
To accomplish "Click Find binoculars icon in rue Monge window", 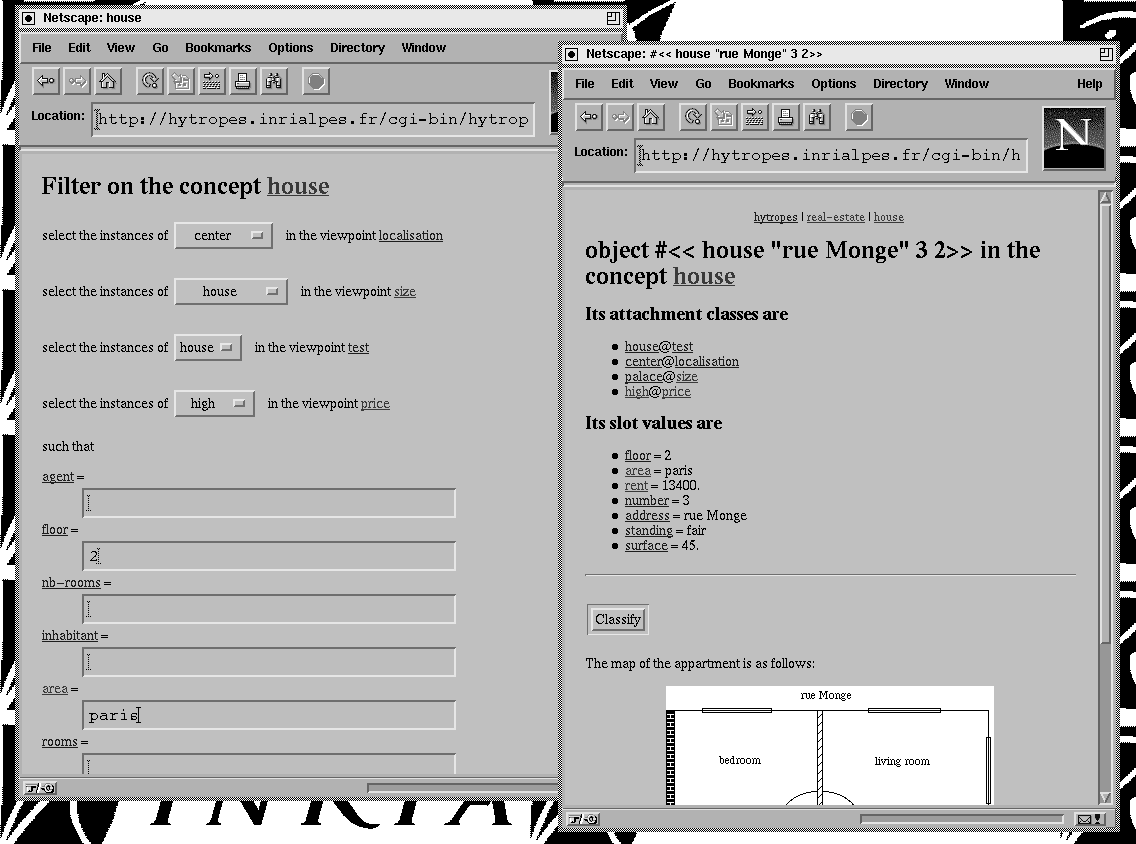I will point(816,117).
